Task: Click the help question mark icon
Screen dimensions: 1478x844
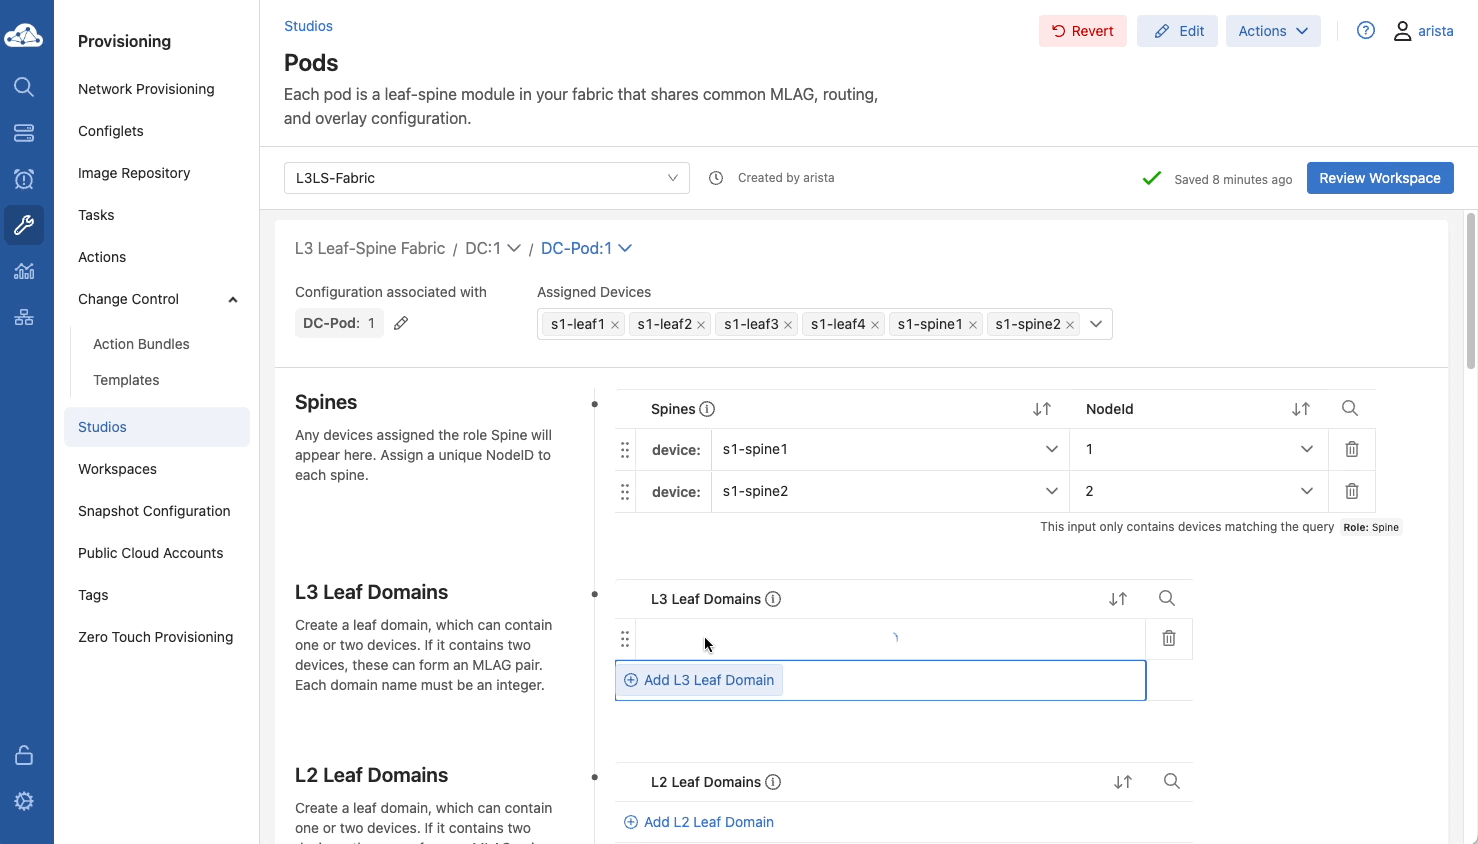Action: 1365,31
